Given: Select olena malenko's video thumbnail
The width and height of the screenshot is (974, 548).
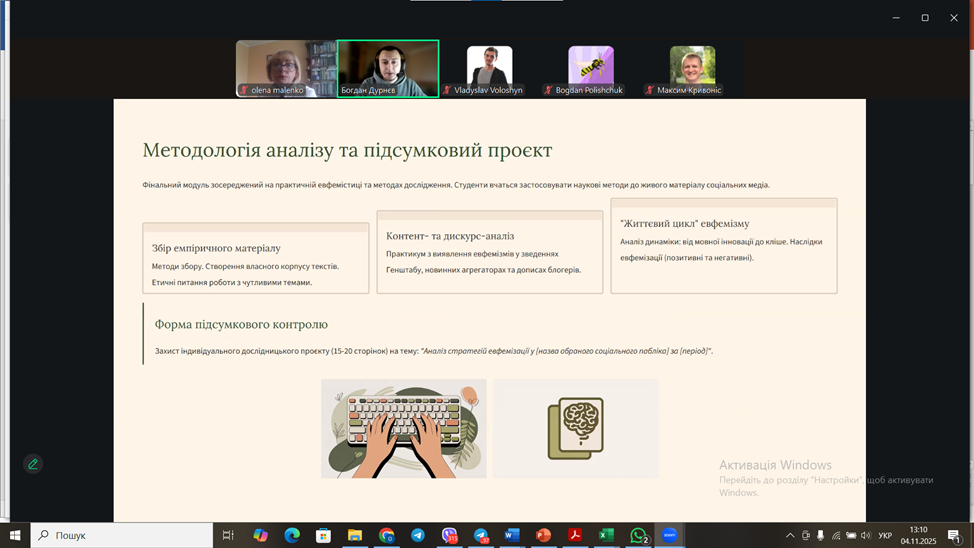Looking at the screenshot, I should 286,68.
